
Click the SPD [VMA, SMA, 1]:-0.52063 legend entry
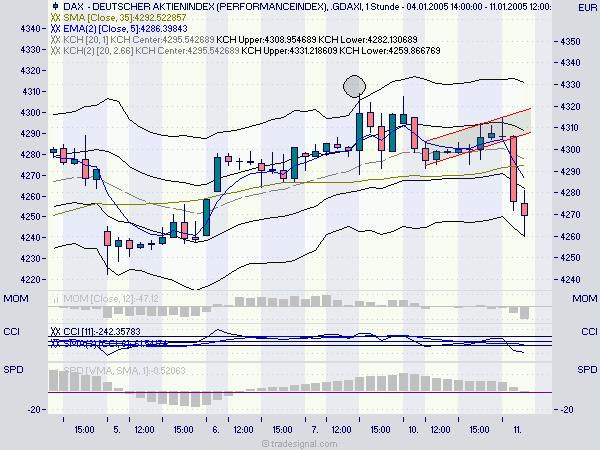pyautogui.click(x=124, y=370)
